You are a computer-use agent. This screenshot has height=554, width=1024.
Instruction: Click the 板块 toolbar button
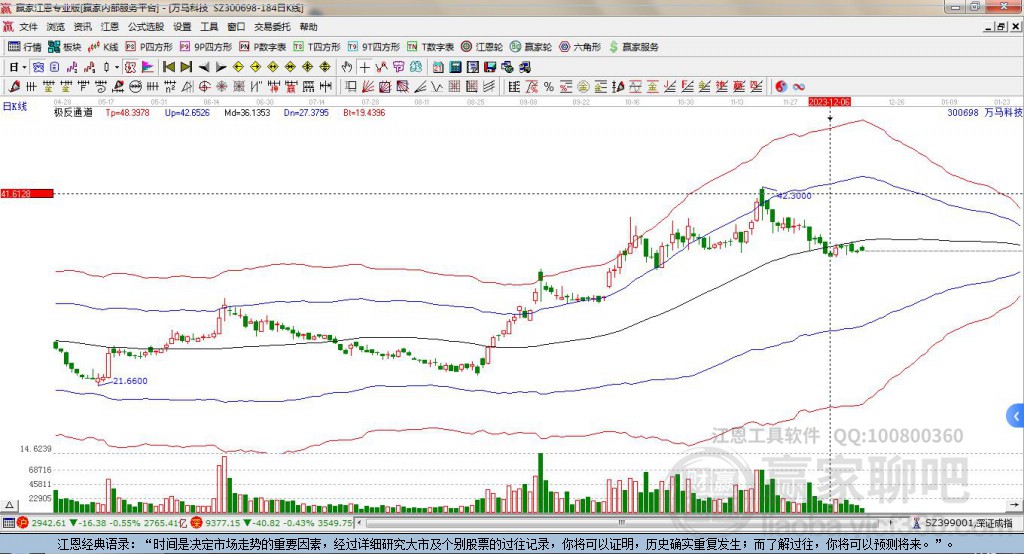coord(65,47)
